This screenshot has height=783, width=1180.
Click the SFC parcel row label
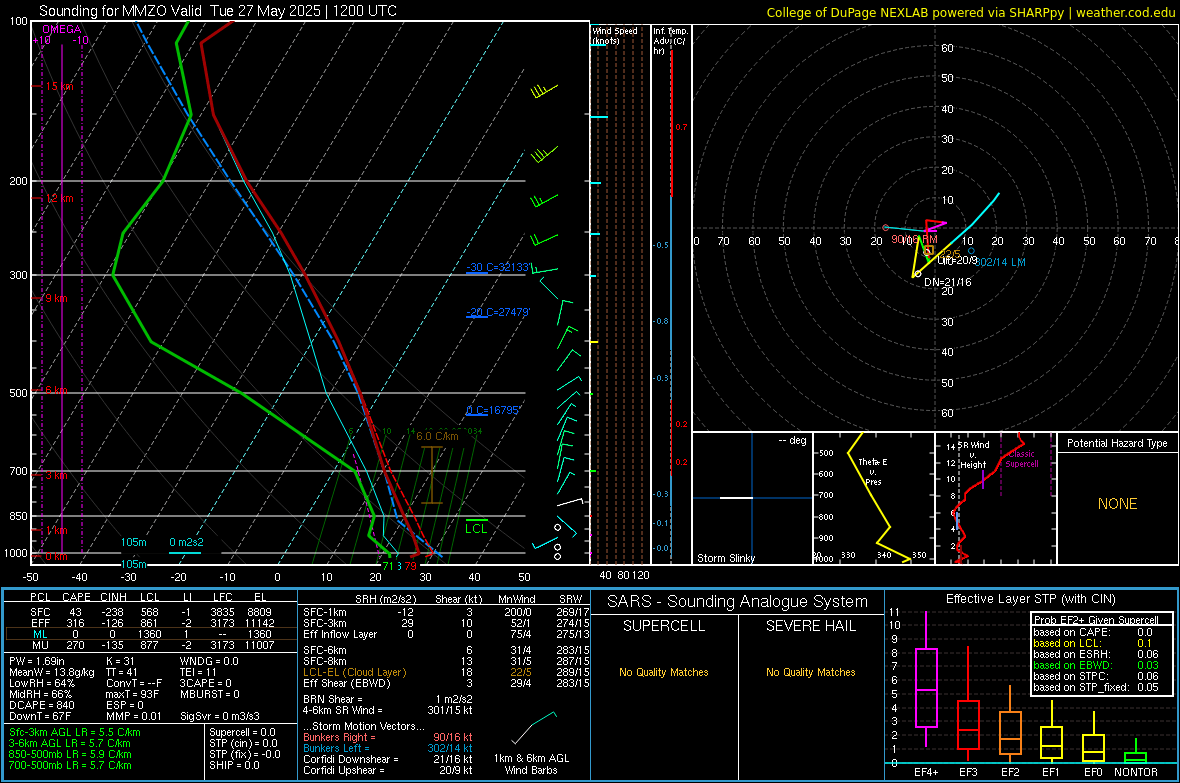click(40, 612)
